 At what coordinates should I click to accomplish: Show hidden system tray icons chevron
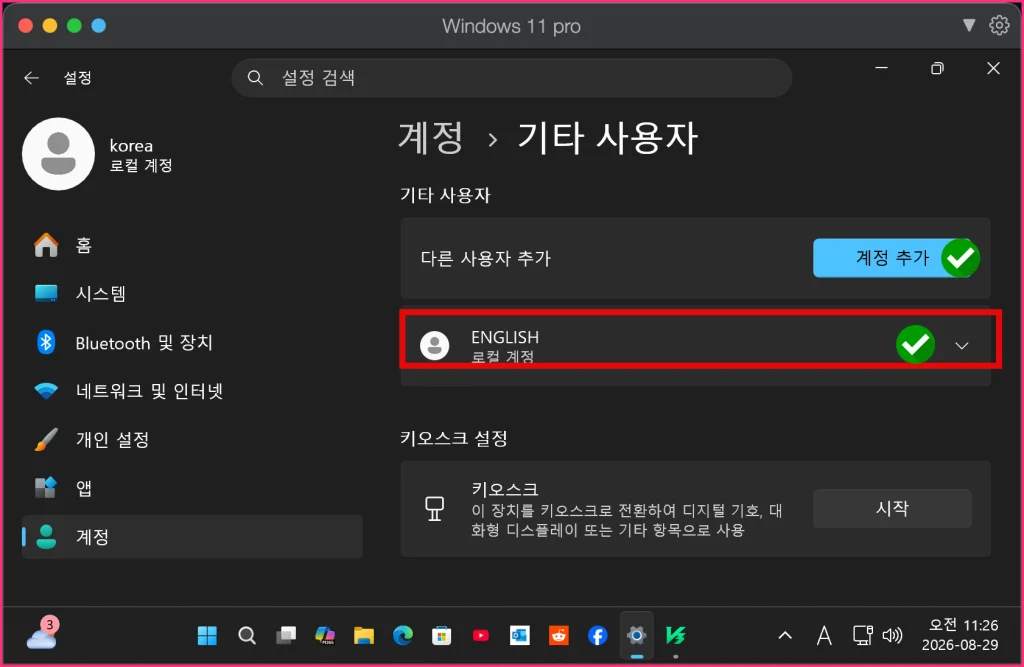pyautogui.click(x=785, y=635)
